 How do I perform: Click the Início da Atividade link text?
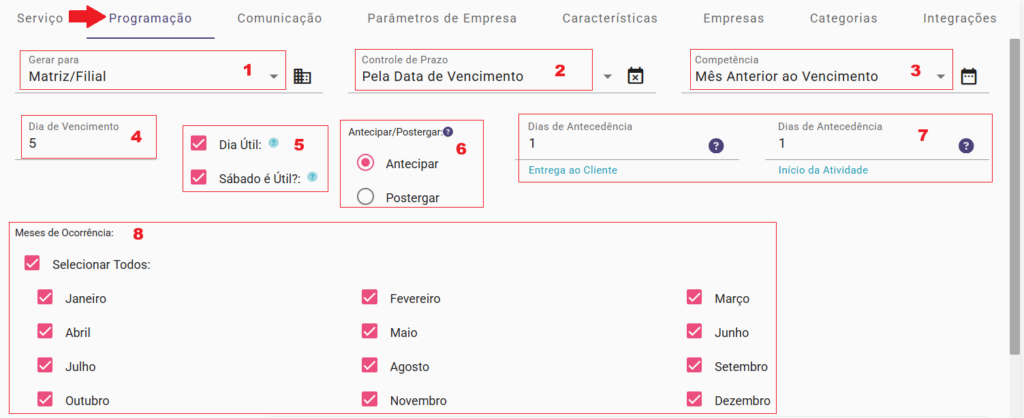[823, 170]
